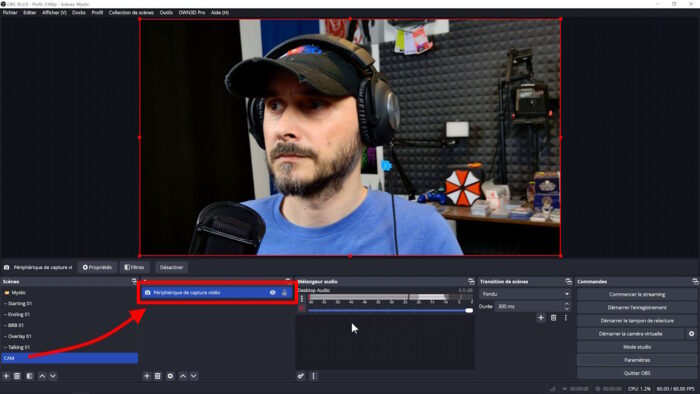Open the Aide (H) menu
This screenshot has width=700, height=394.
pos(220,12)
